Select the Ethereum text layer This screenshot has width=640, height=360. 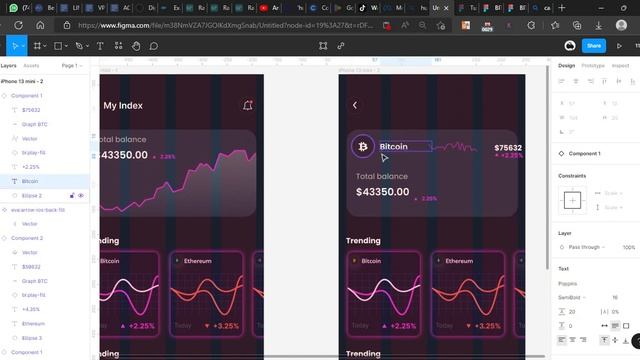pos(33,324)
